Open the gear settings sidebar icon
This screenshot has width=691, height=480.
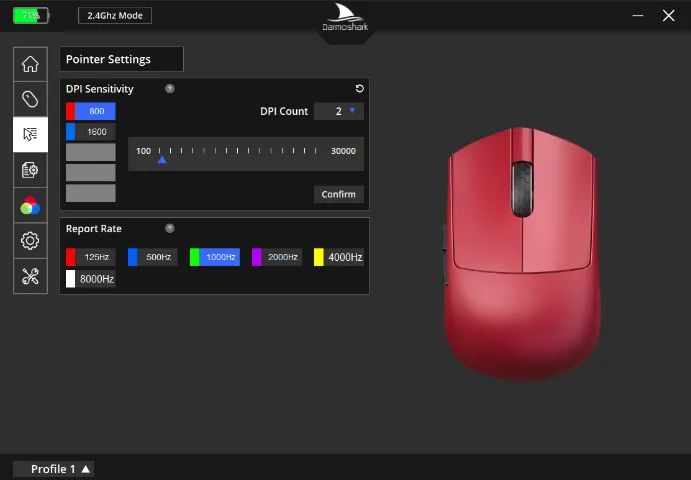[30, 241]
